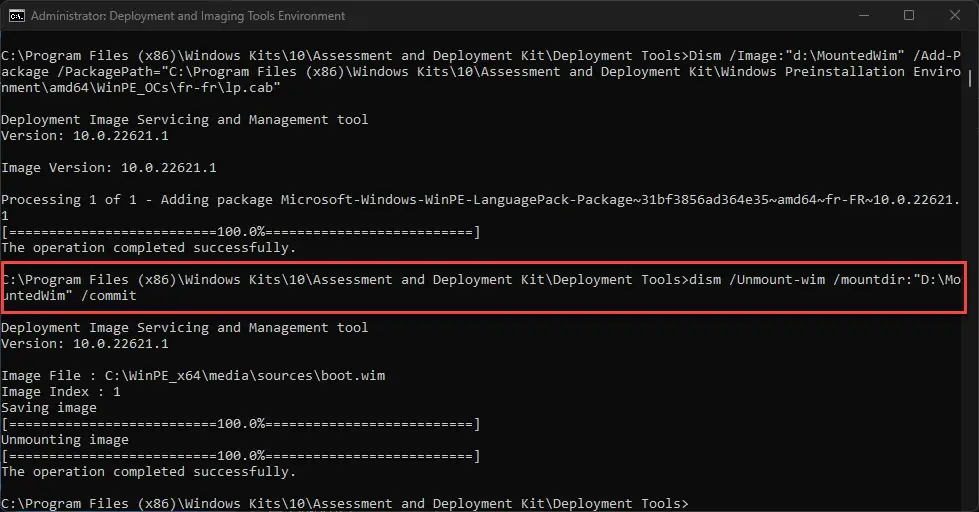The height and width of the screenshot is (512, 979).
Task: Click the 'Saving image' line
Action: coord(49,408)
